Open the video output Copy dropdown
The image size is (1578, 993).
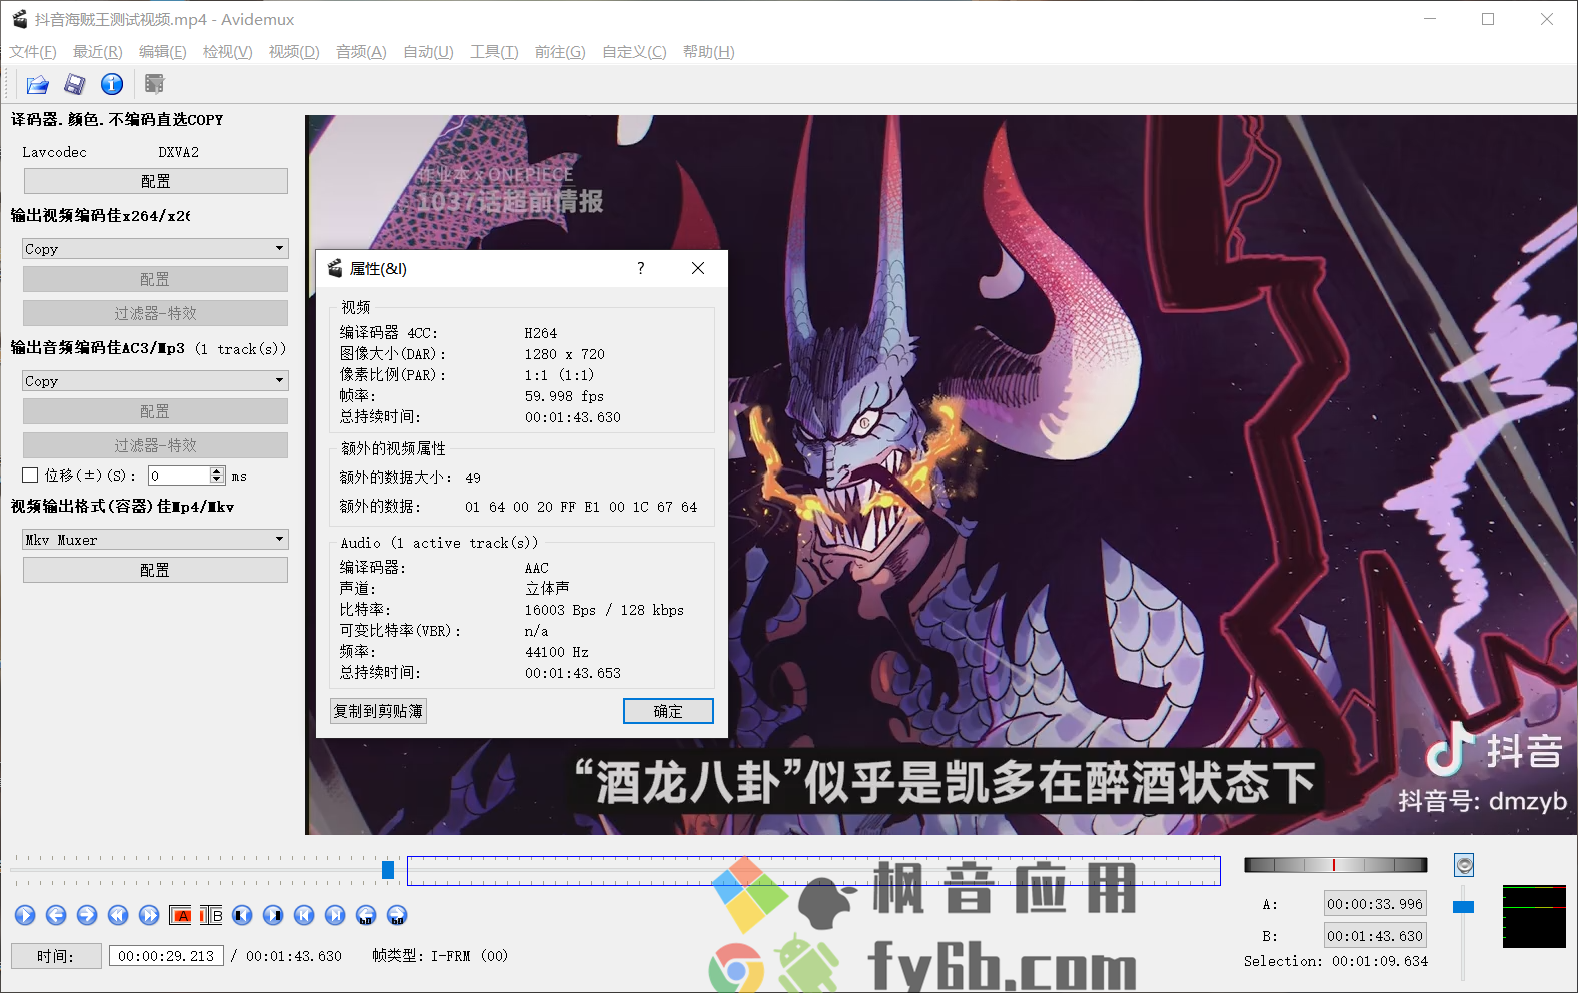click(155, 248)
